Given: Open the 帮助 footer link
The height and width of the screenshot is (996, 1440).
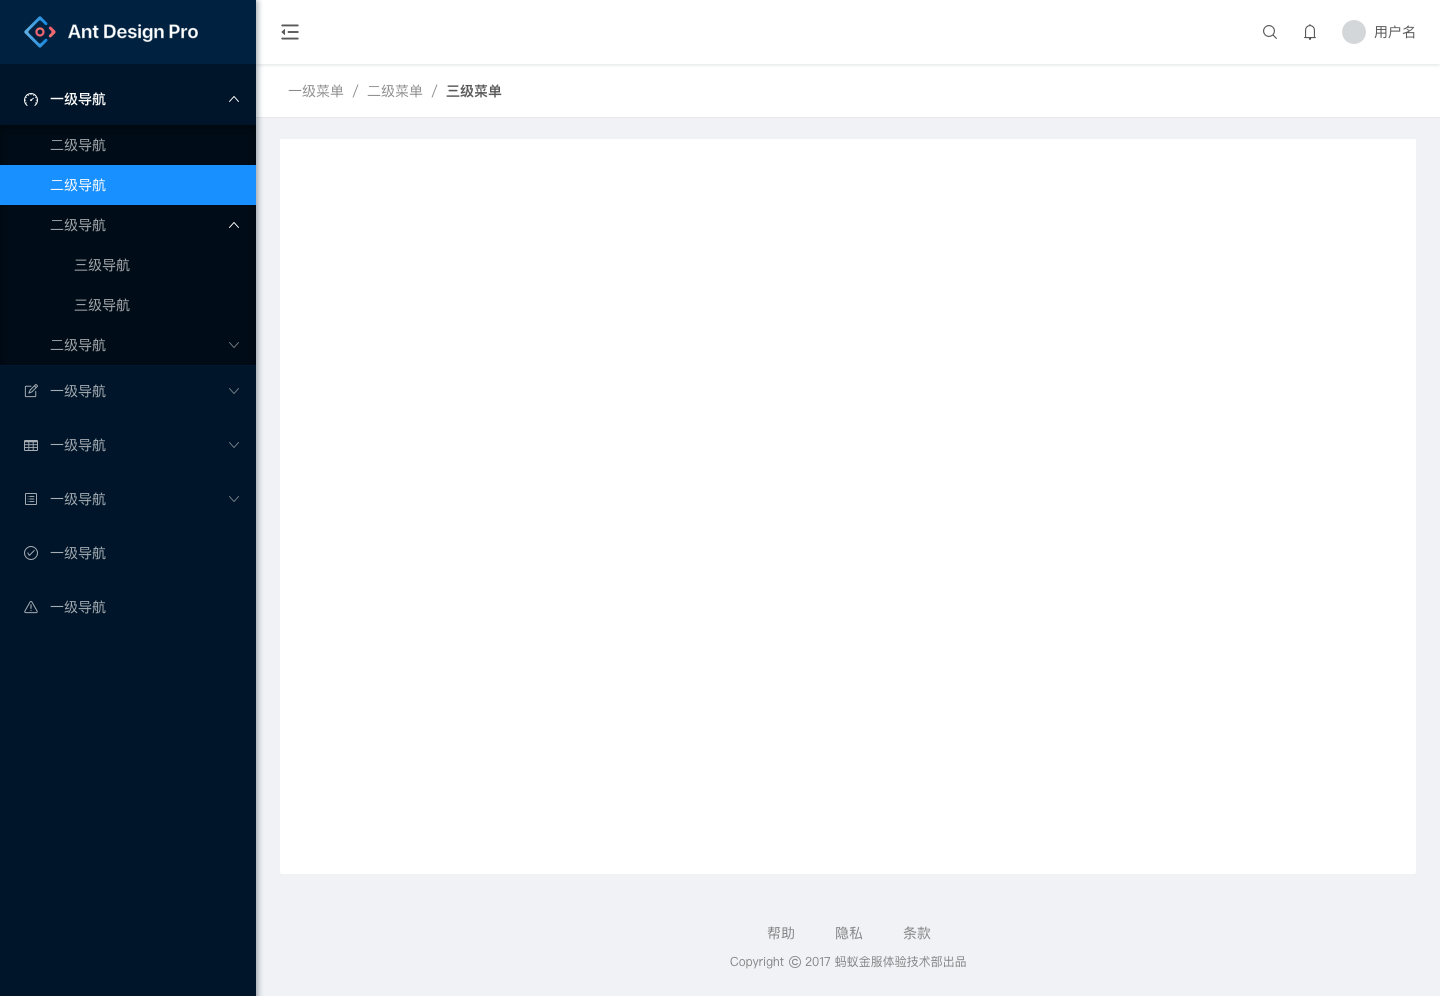Looking at the screenshot, I should click(x=781, y=933).
